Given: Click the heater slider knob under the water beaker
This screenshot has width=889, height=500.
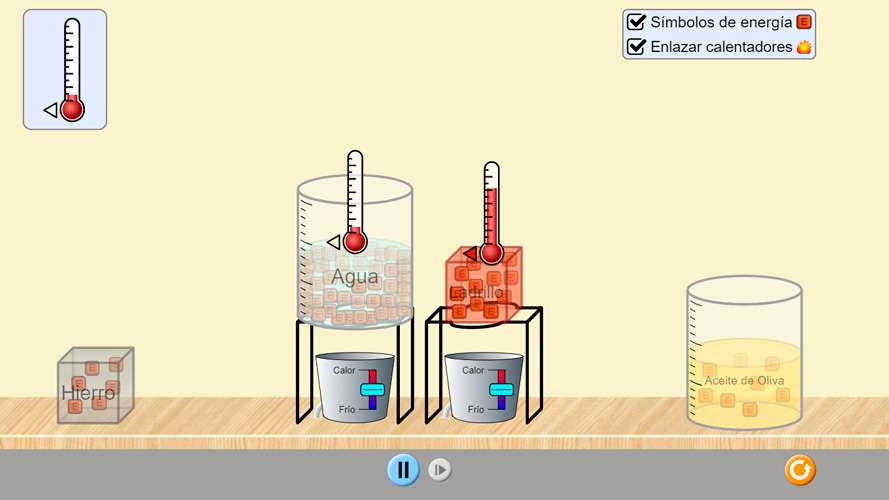Looking at the screenshot, I should coord(372,389).
